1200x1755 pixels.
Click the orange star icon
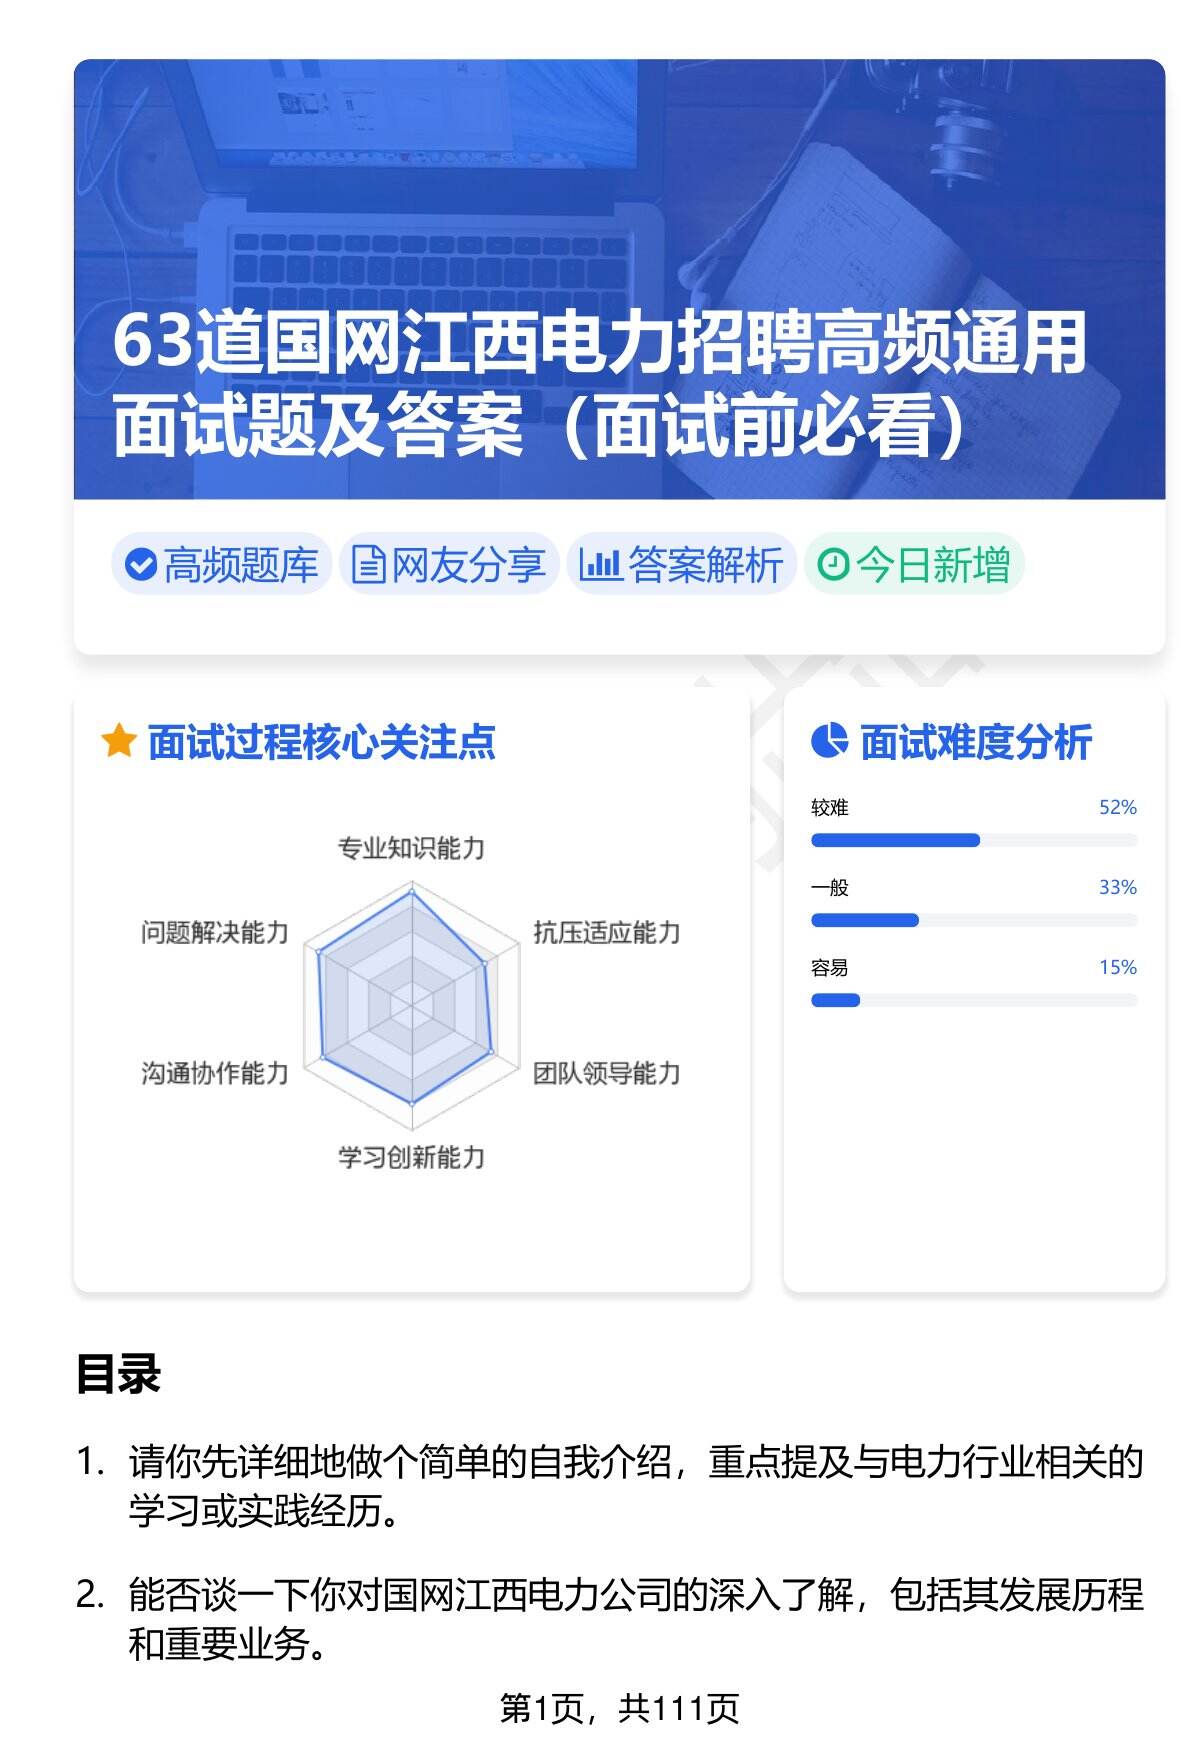tap(119, 742)
